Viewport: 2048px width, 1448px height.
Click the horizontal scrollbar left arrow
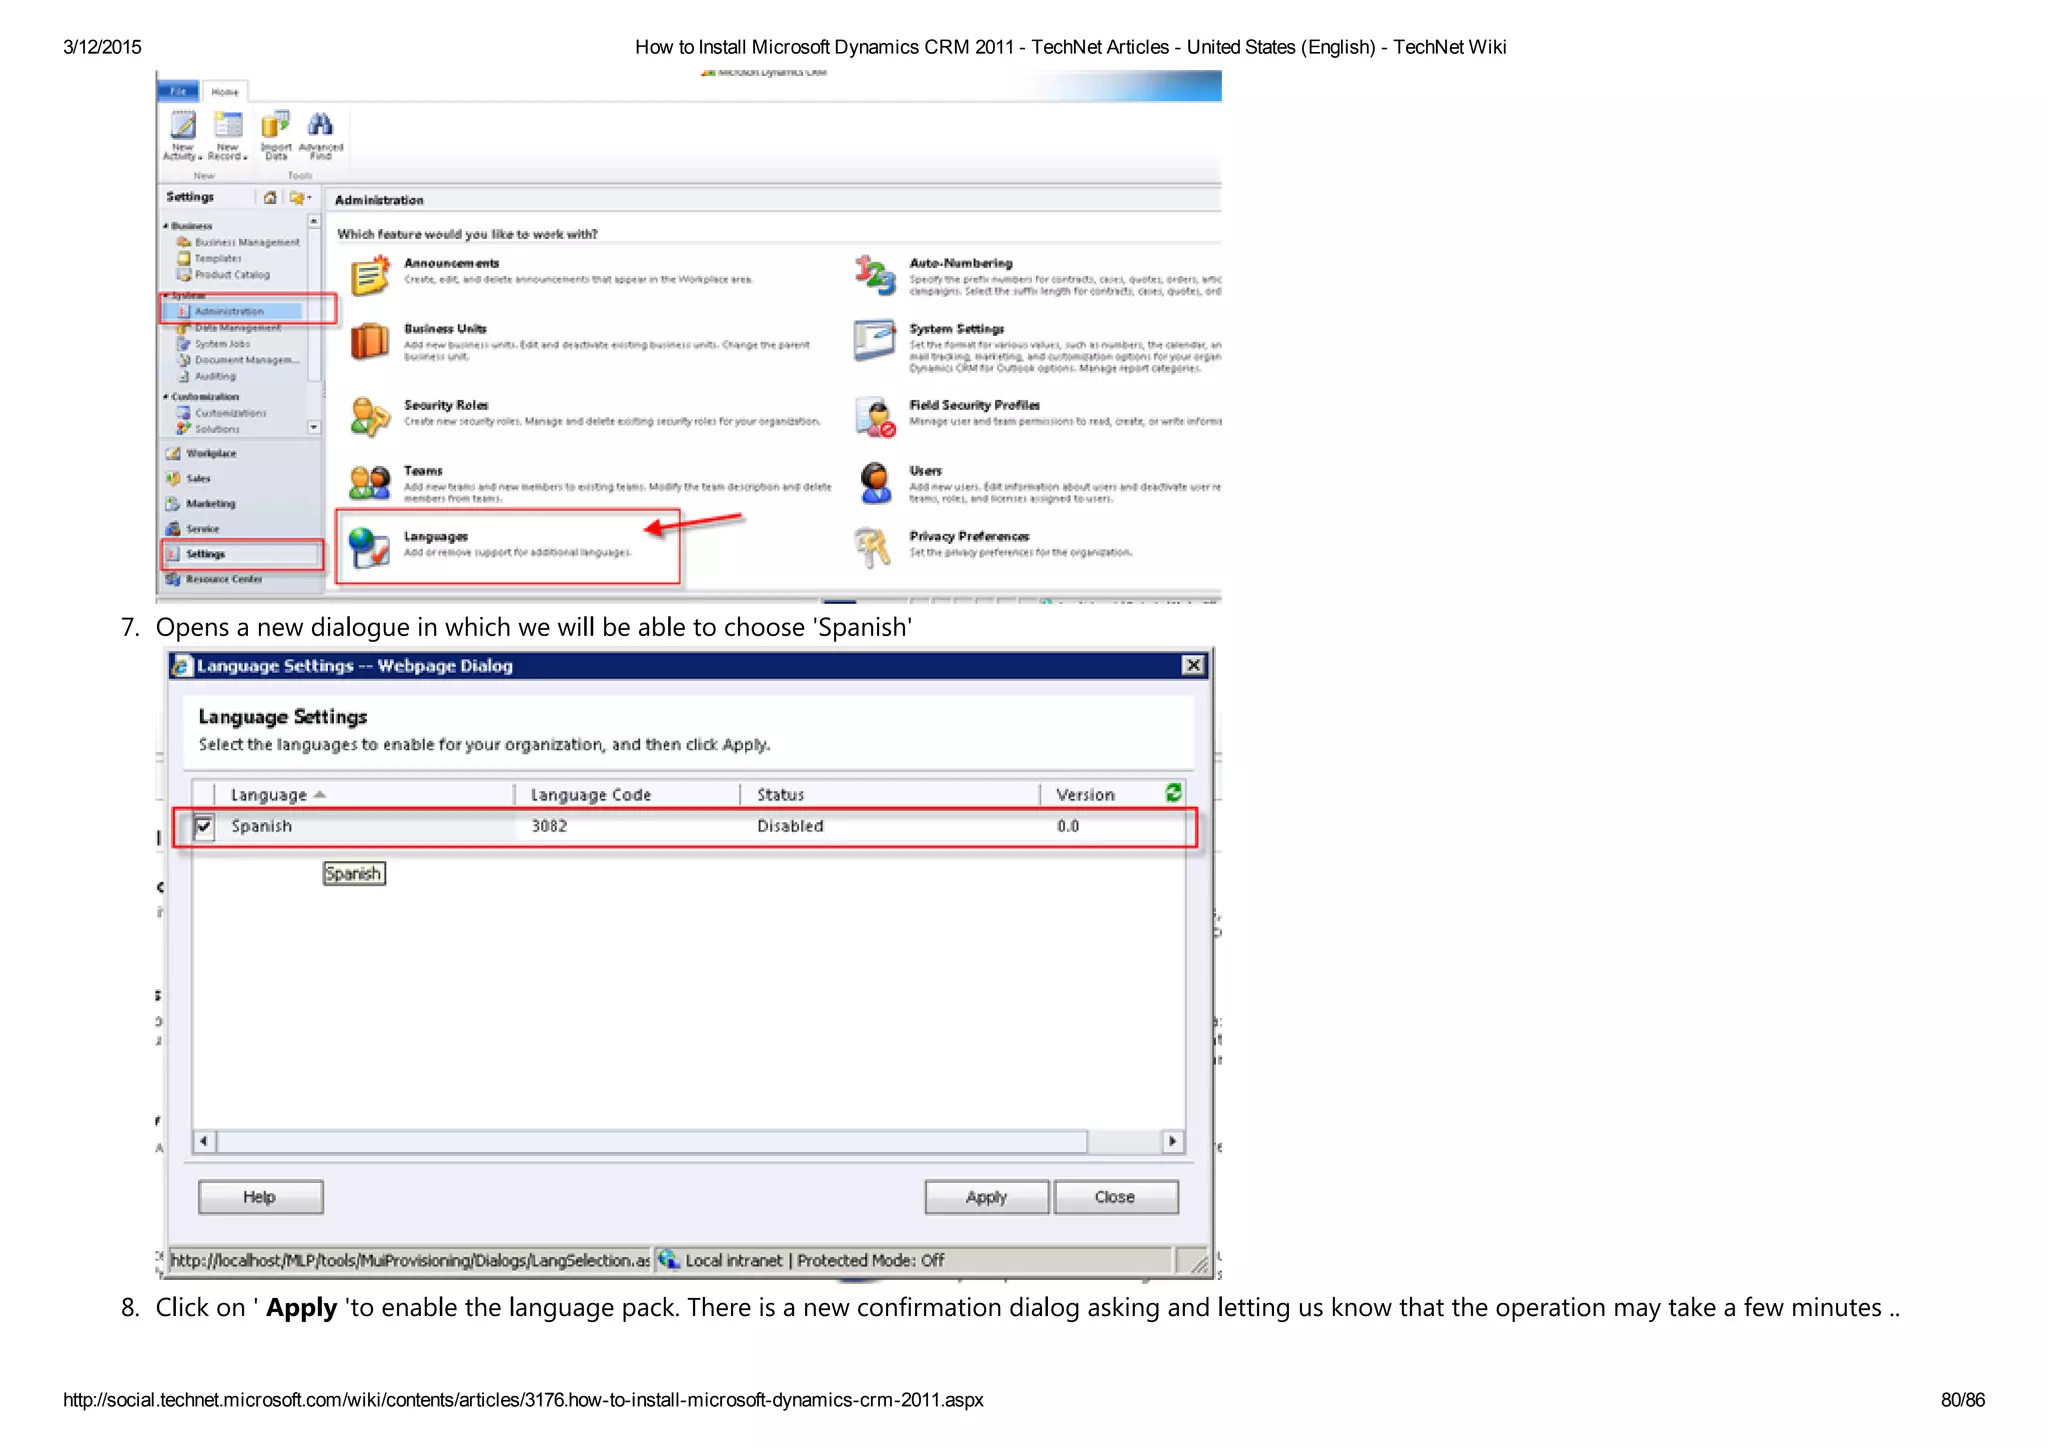[x=204, y=1141]
